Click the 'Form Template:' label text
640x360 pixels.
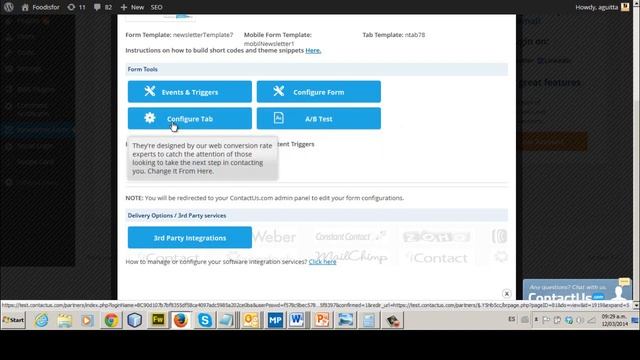point(148,35)
